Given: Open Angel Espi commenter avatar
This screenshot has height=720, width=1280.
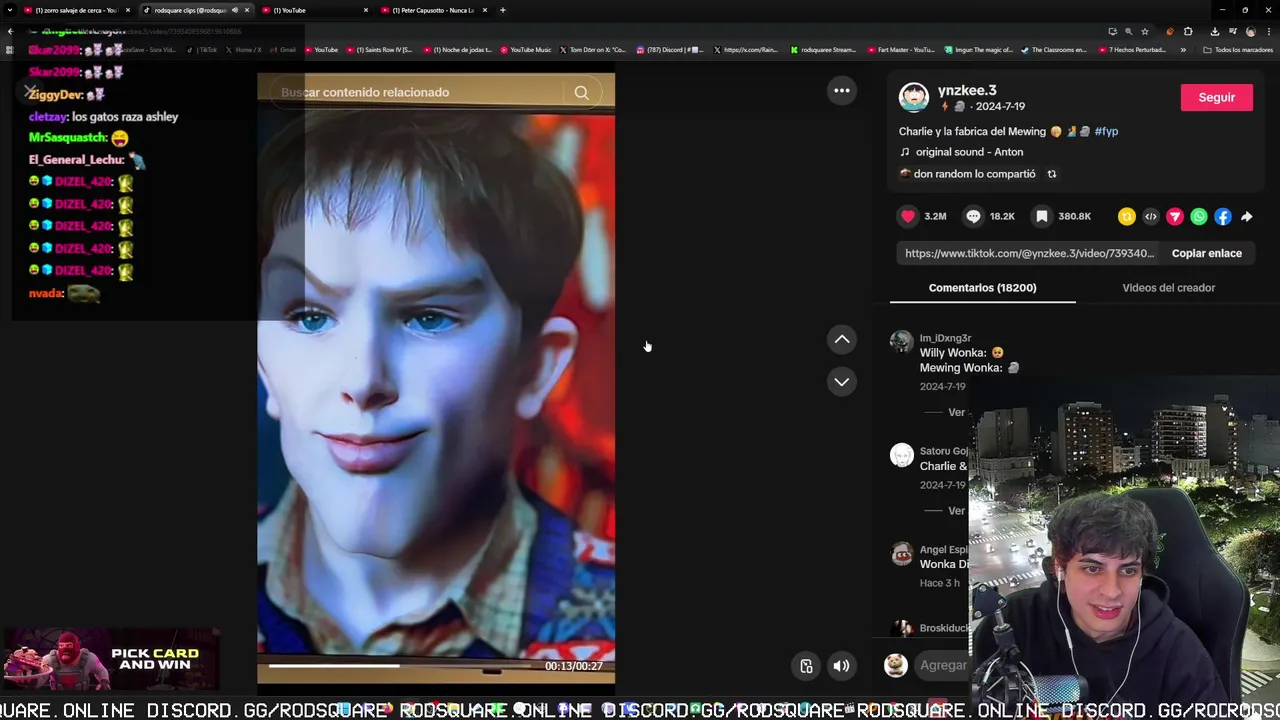Looking at the screenshot, I should [x=901, y=553].
